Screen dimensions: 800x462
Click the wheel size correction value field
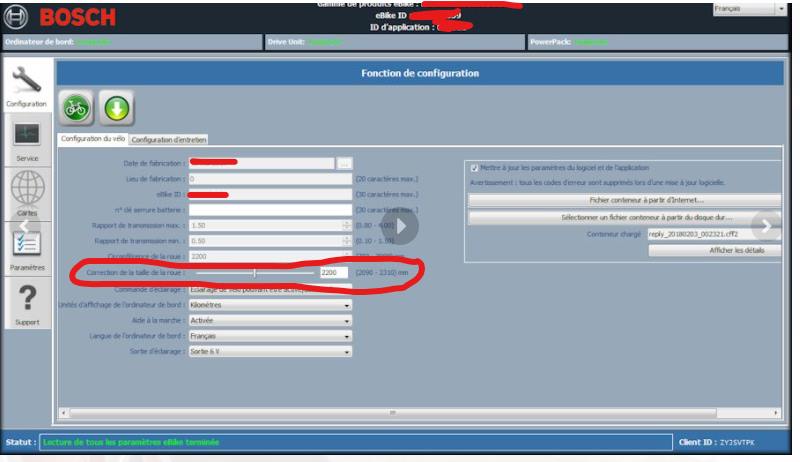pyautogui.click(x=333, y=272)
